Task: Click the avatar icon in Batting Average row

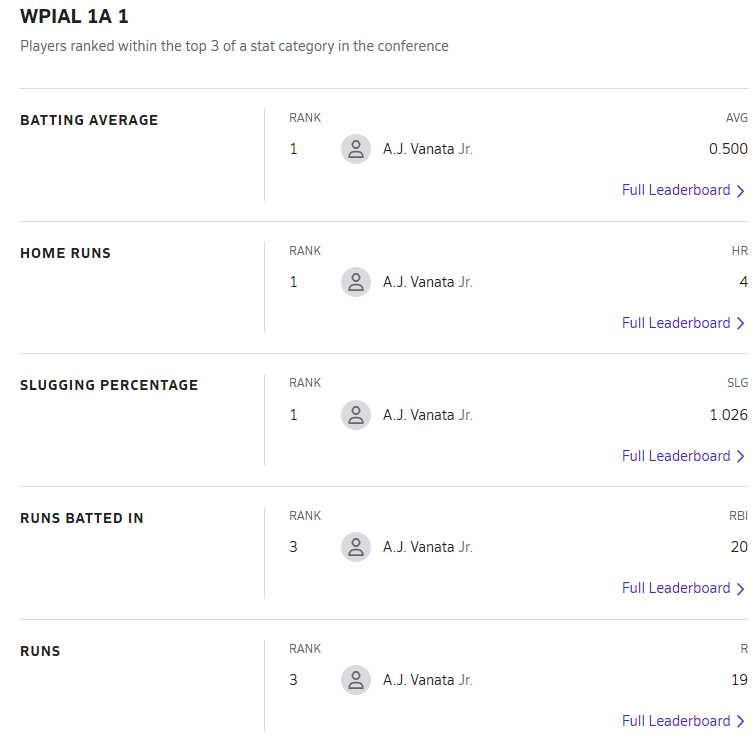Action: click(356, 149)
